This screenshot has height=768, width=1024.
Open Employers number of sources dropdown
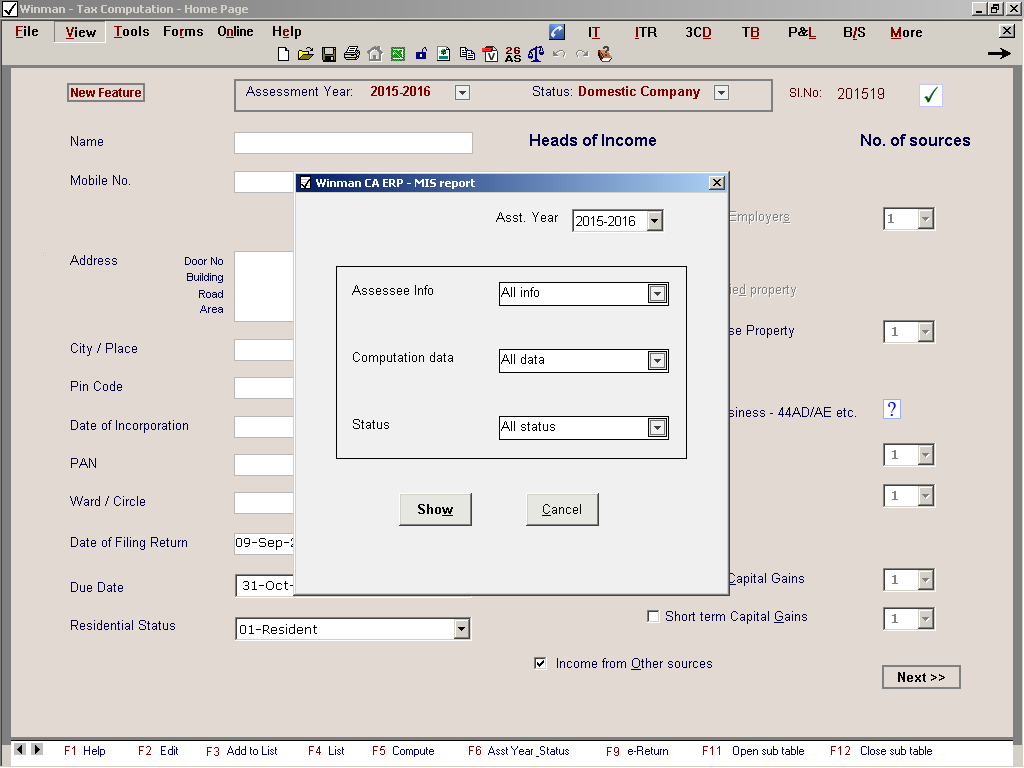coord(925,219)
